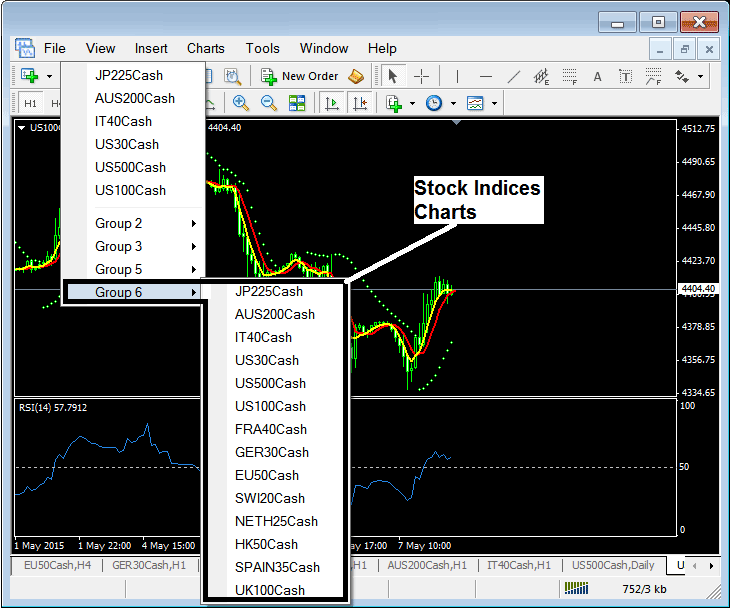
Task: Click the connection status bars icon
Action: pos(576,589)
